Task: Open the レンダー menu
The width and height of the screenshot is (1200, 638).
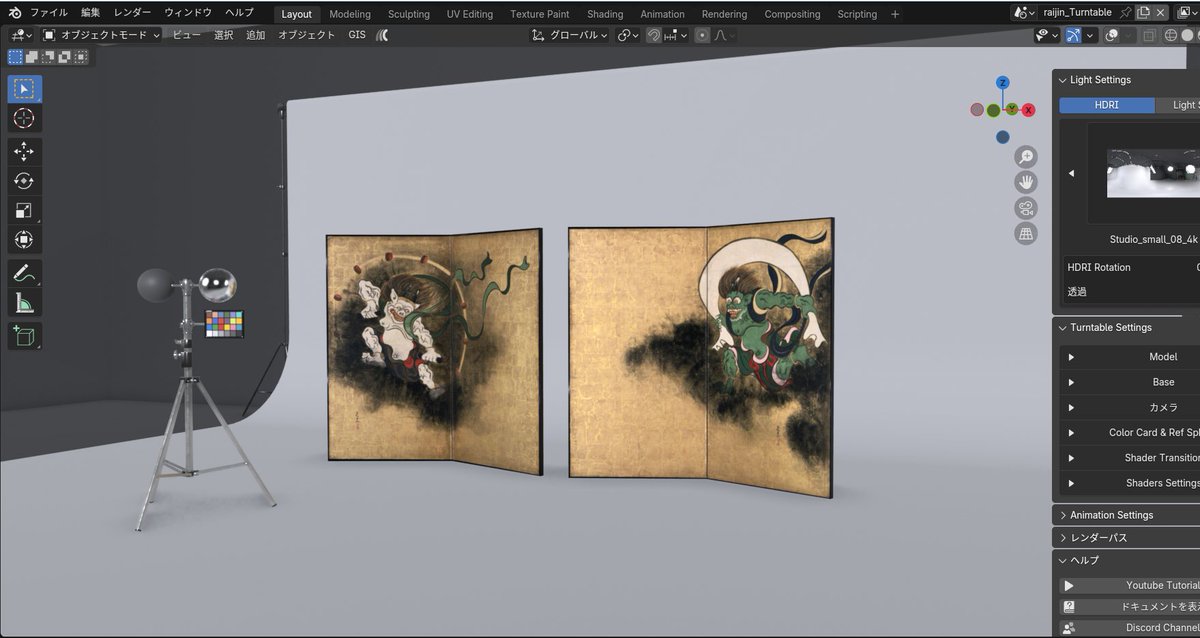Action: point(133,13)
